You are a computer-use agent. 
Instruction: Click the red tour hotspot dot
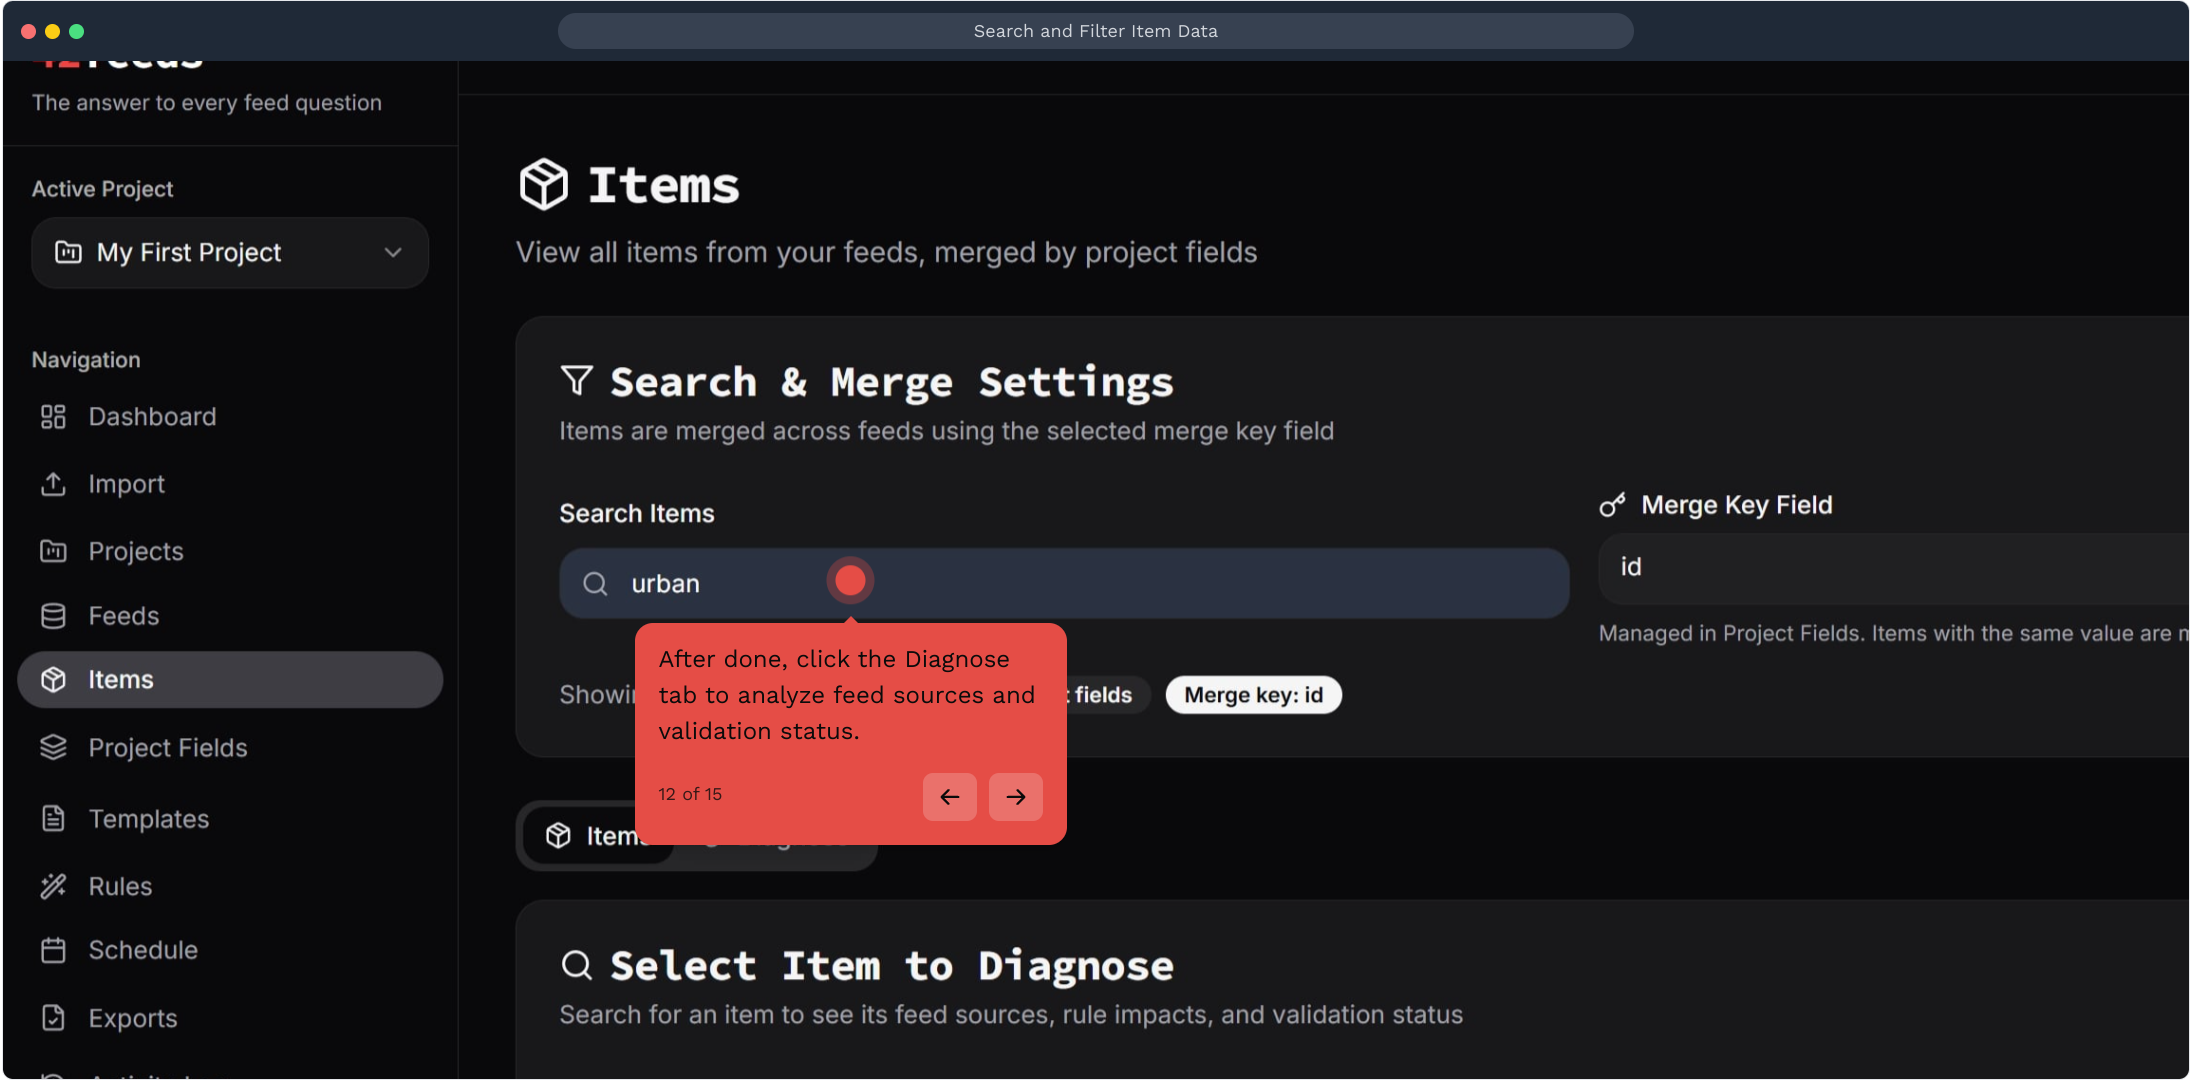850,581
